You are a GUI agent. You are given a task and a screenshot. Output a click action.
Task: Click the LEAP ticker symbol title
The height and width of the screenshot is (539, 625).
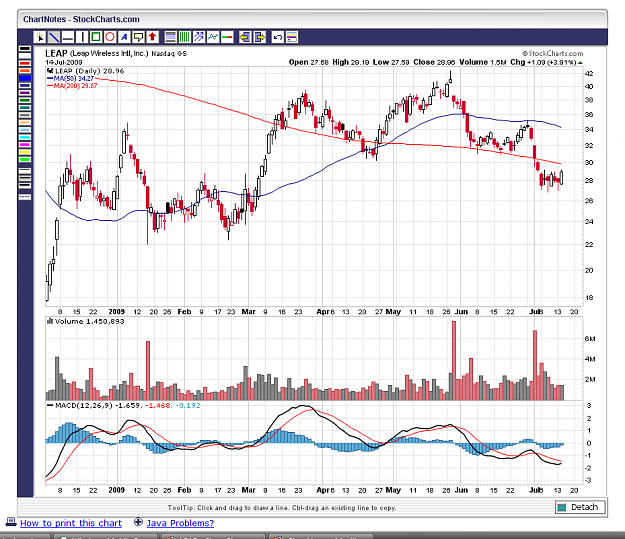pyautogui.click(x=56, y=53)
